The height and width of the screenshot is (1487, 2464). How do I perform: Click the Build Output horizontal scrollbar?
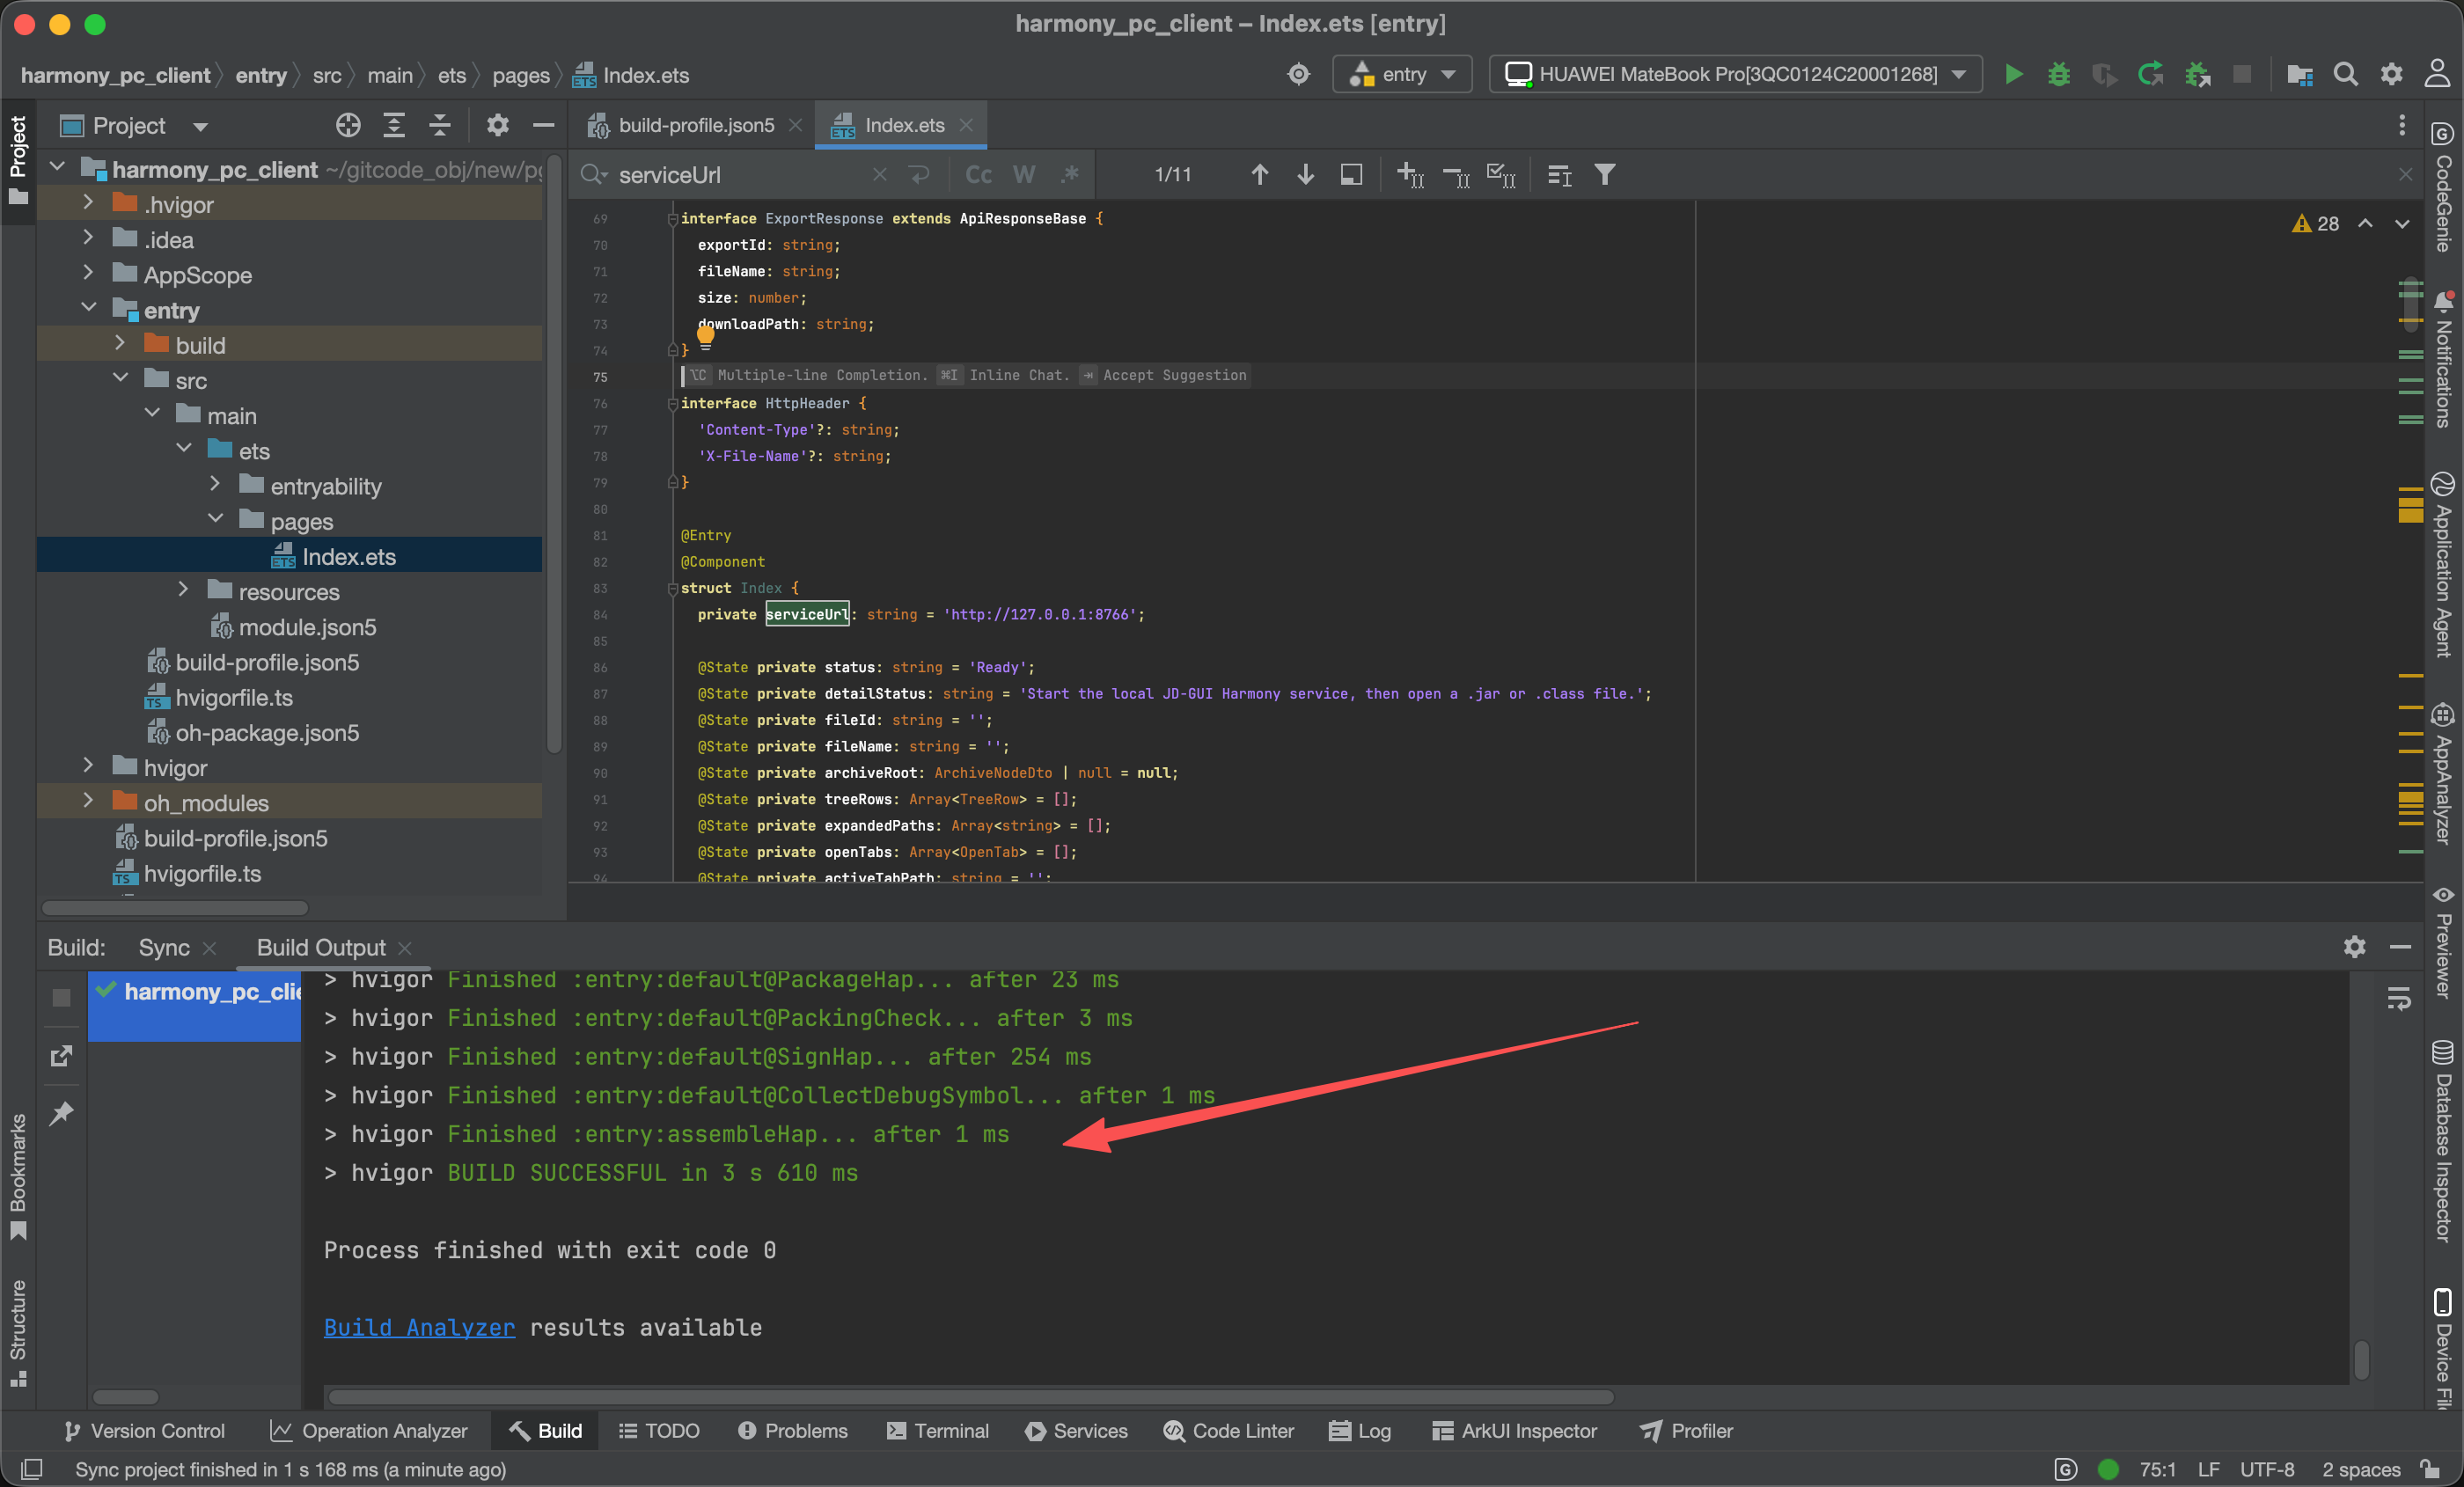[x=970, y=1396]
